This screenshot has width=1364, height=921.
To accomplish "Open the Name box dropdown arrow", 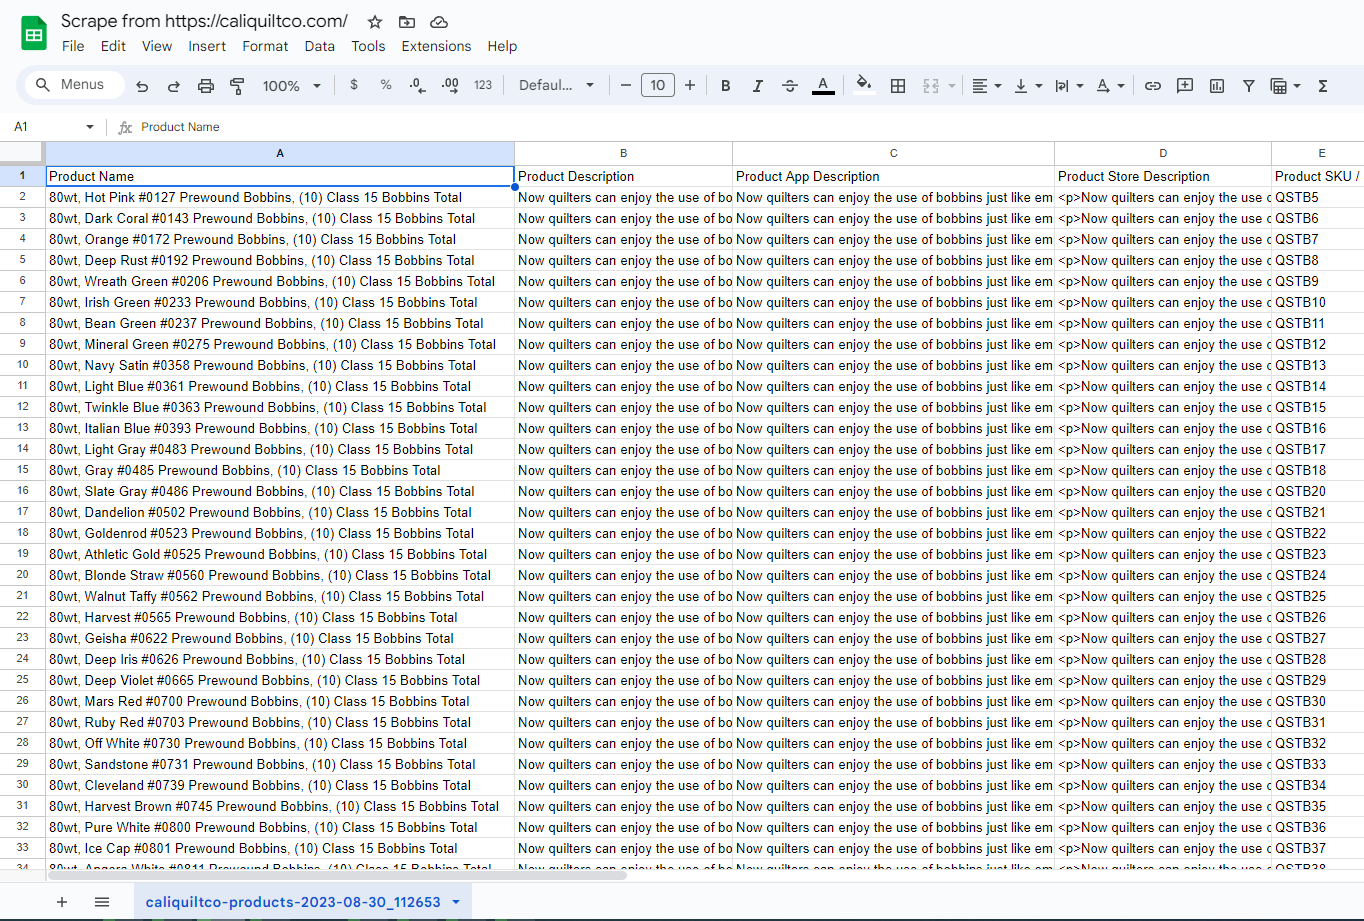I will (x=90, y=127).
